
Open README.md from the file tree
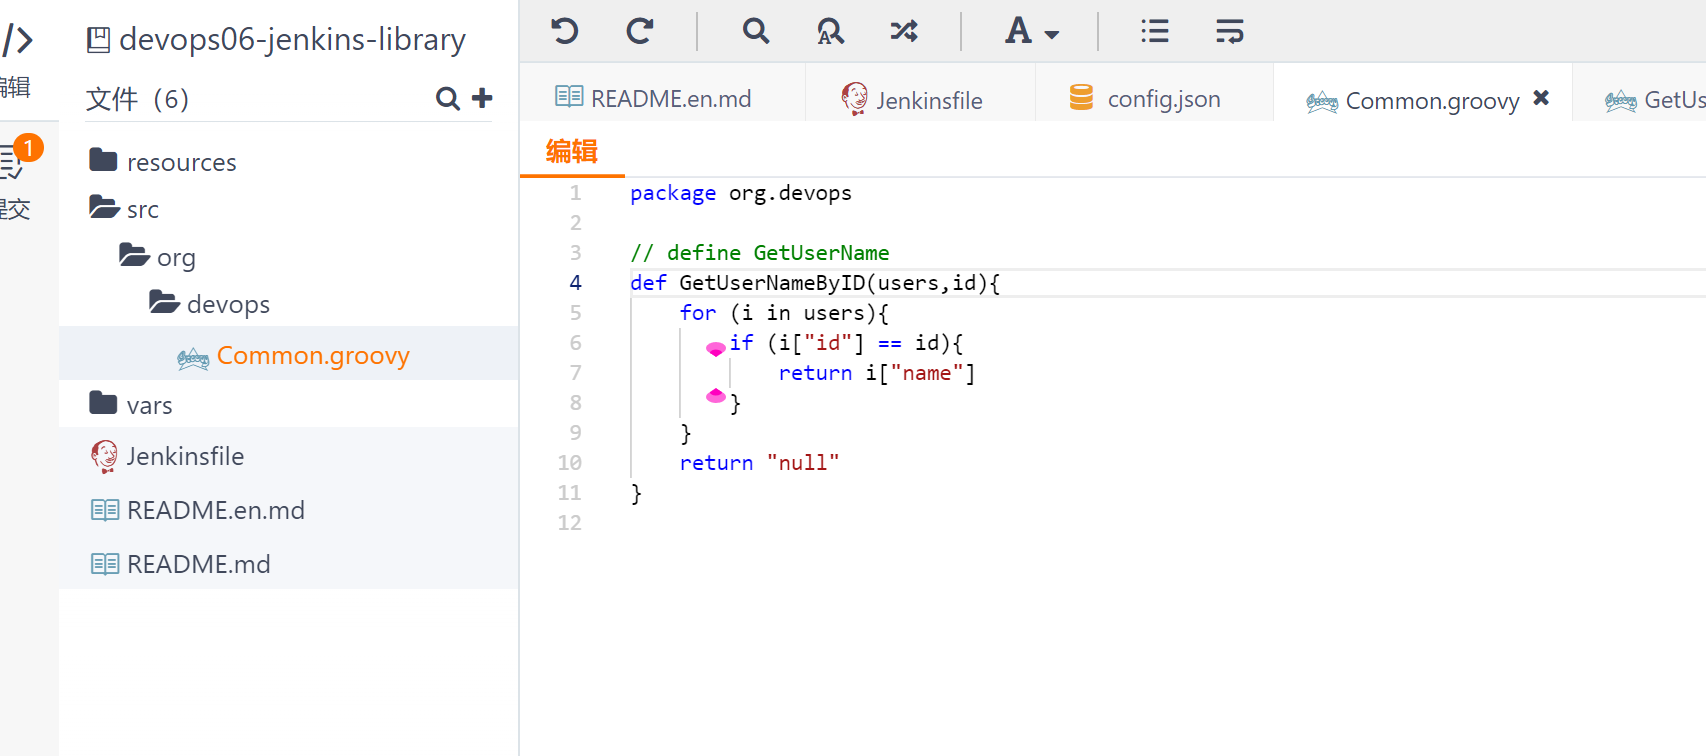[181, 564]
